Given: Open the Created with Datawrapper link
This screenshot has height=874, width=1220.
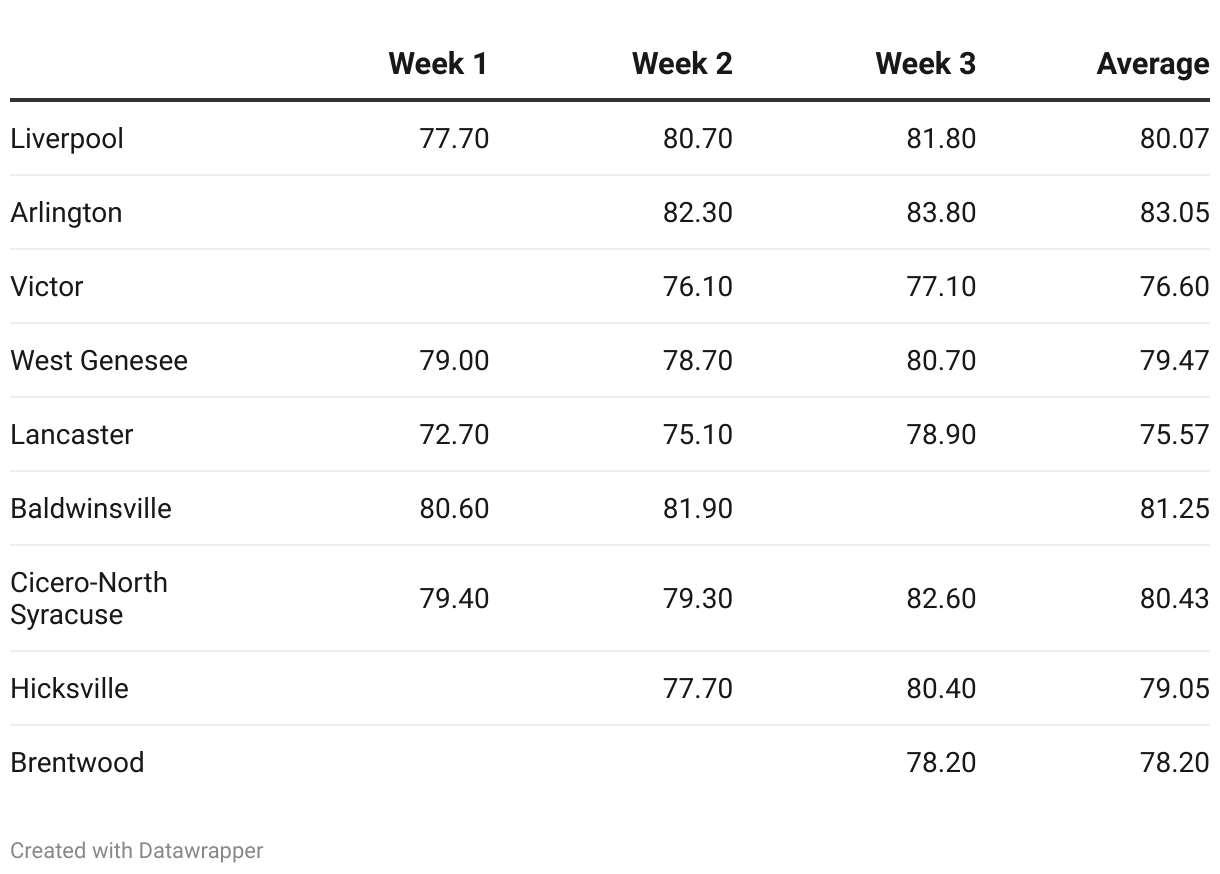Looking at the screenshot, I should (137, 851).
